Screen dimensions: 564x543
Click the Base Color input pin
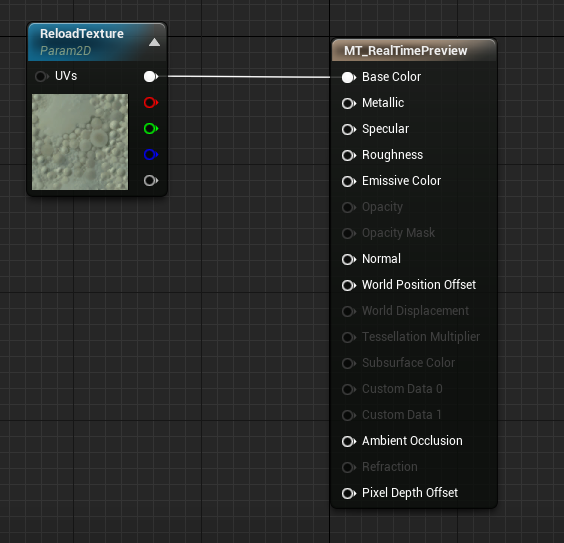point(349,77)
